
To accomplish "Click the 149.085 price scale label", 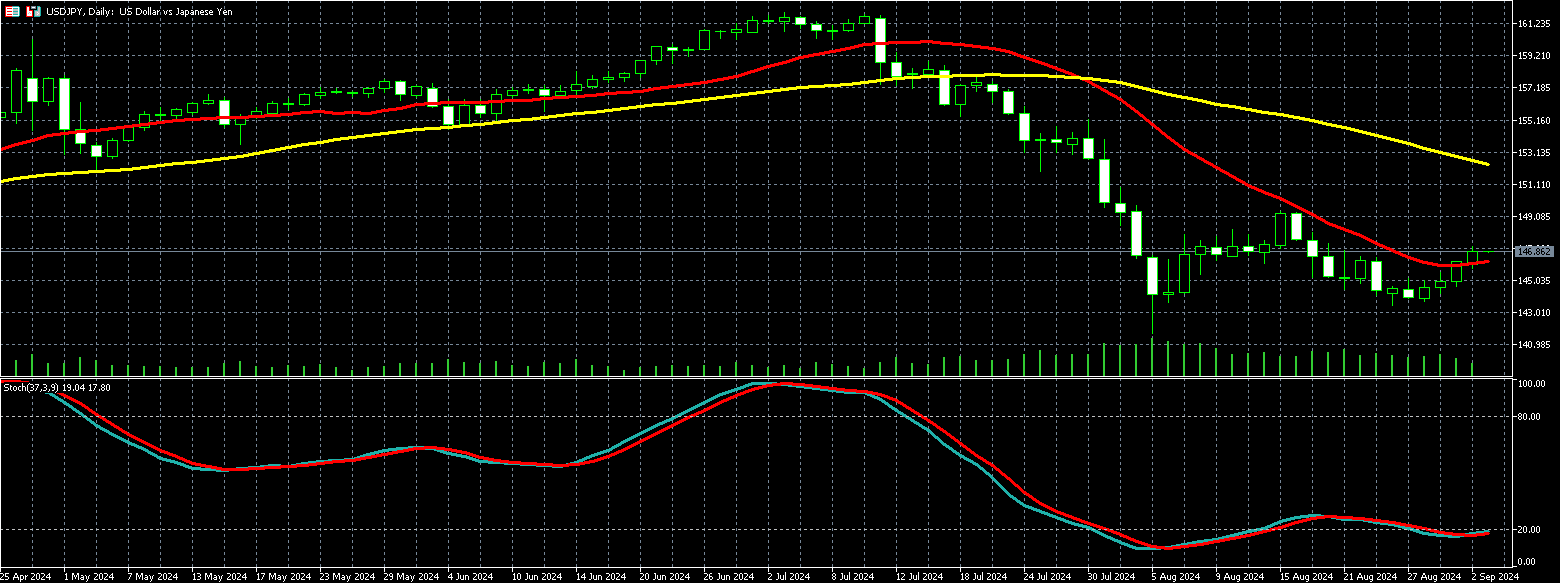I will point(1533,216).
